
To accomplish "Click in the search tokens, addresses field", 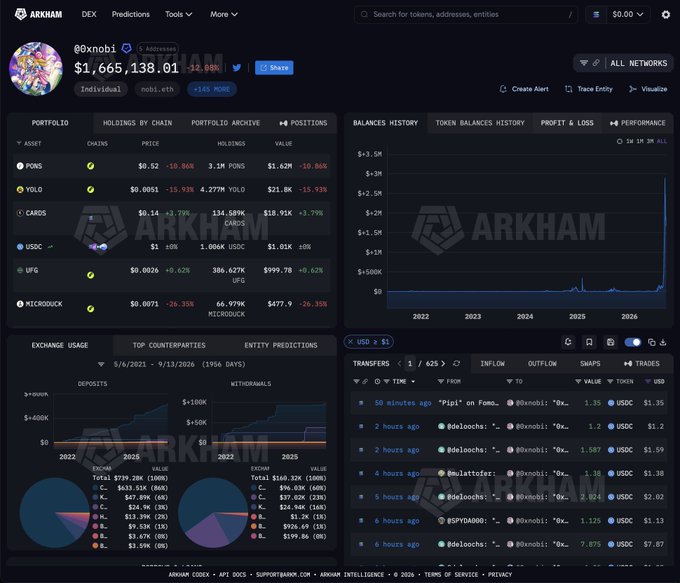I will click(x=466, y=14).
